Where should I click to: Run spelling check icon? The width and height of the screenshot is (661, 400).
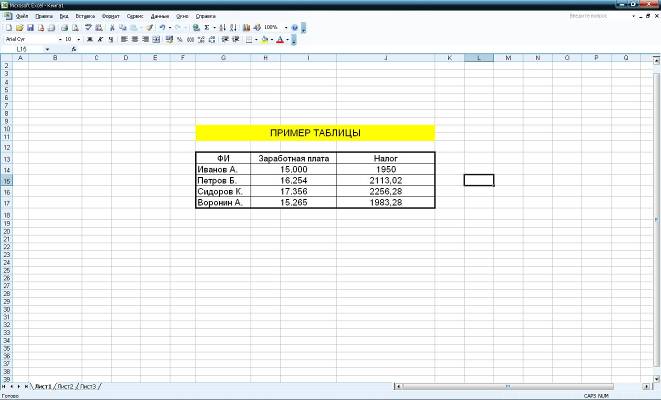(88, 28)
